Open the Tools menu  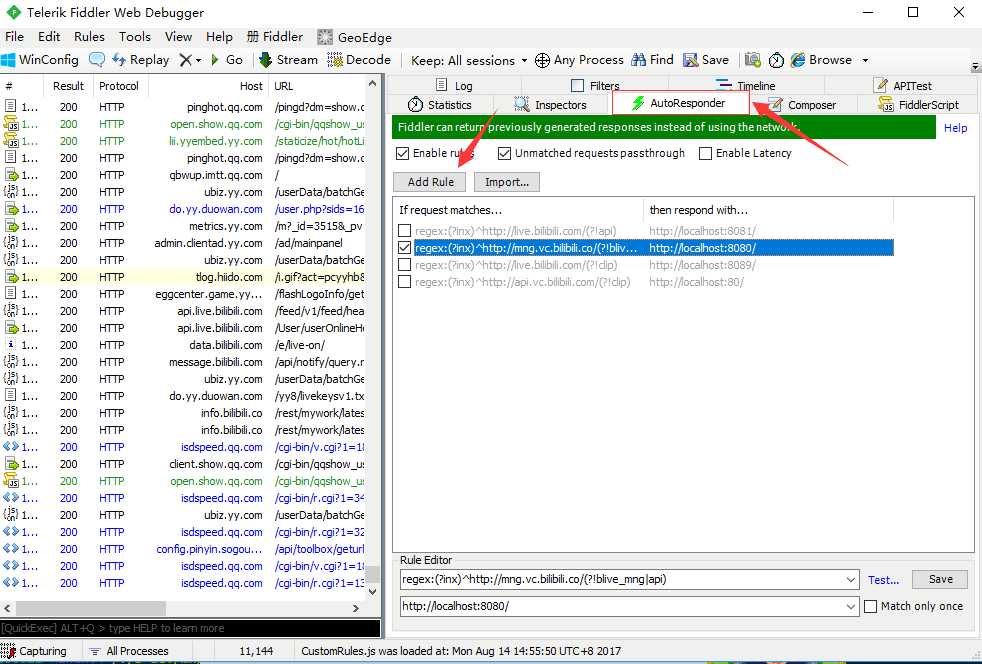tap(135, 37)
